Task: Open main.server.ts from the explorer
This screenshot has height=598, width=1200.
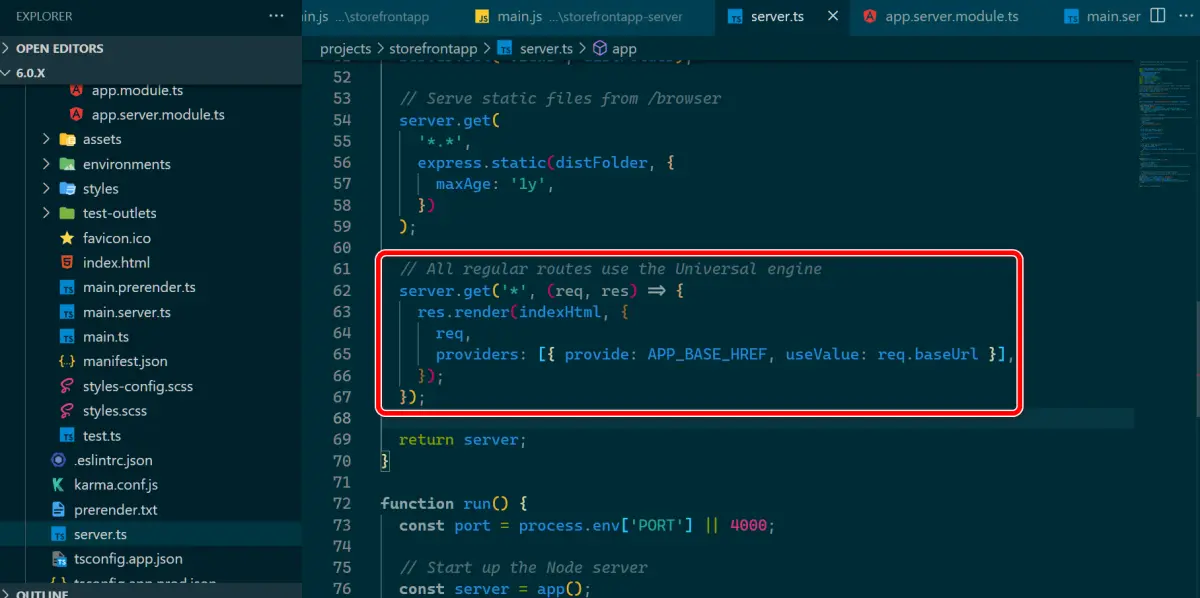Action: (127, 312)
